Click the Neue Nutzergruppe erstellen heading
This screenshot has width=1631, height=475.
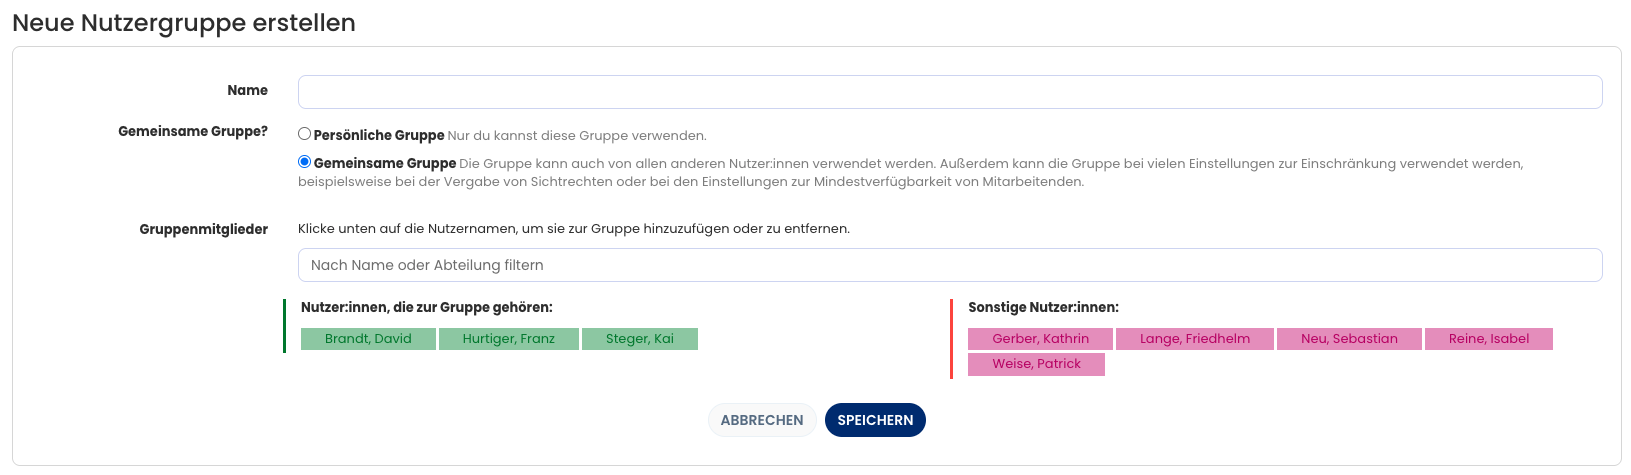click(184, 23)
